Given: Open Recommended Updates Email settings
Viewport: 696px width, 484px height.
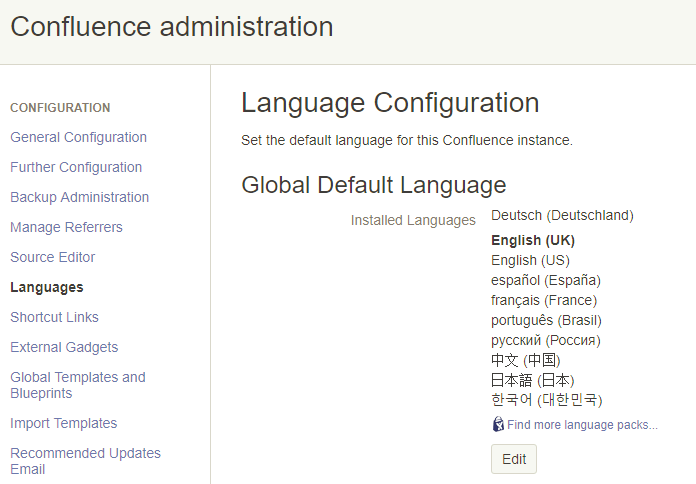Looking at the screenshot, I should pyautogui.click(x=85, y=461).
